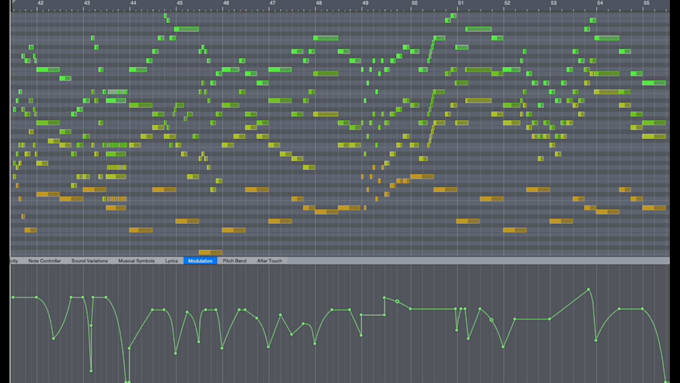Open the After Touch tab
The height and width of the screenshot is (383, 680).
coord(269,261)
